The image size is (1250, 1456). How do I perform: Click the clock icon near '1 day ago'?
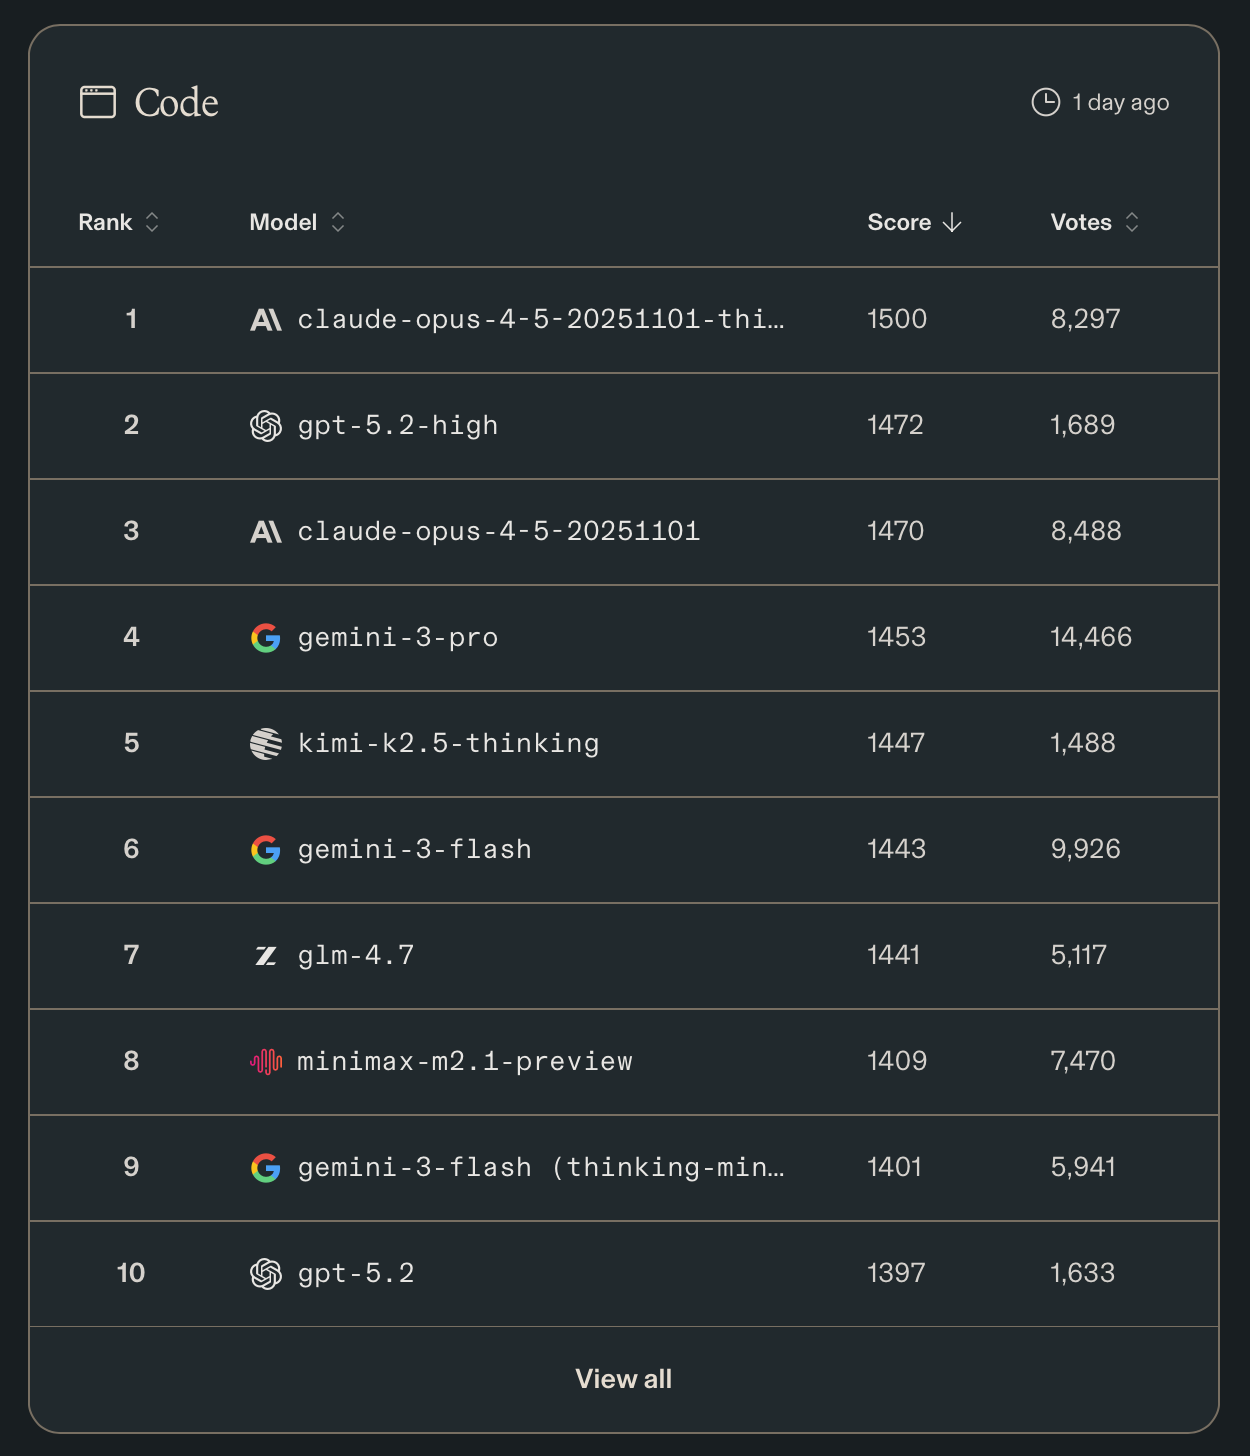[1045, 101]
